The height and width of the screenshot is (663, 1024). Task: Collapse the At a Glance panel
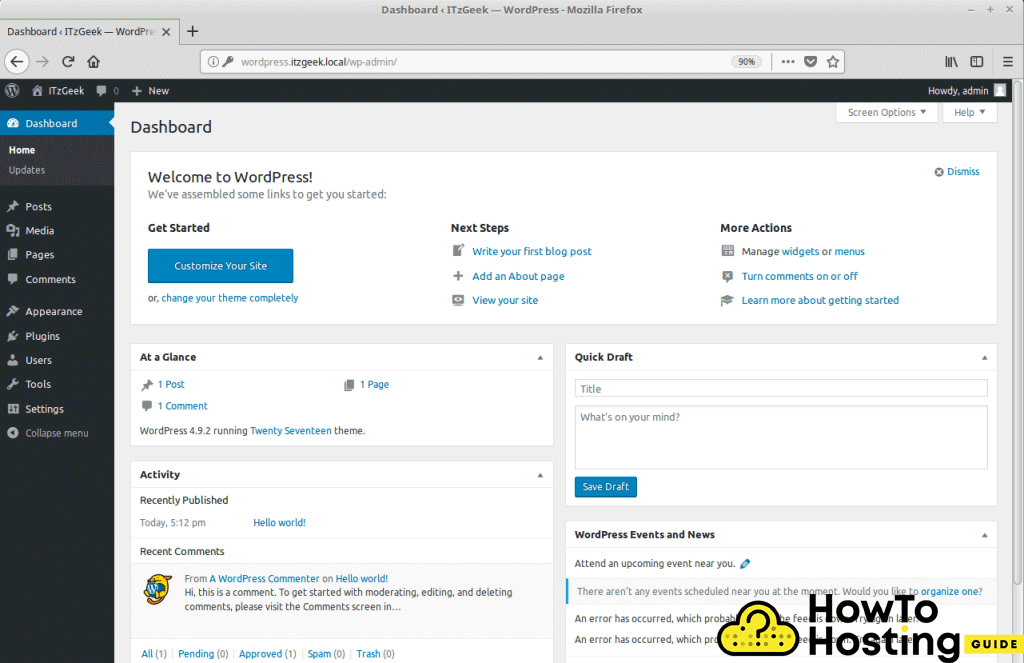click(540, 357)
